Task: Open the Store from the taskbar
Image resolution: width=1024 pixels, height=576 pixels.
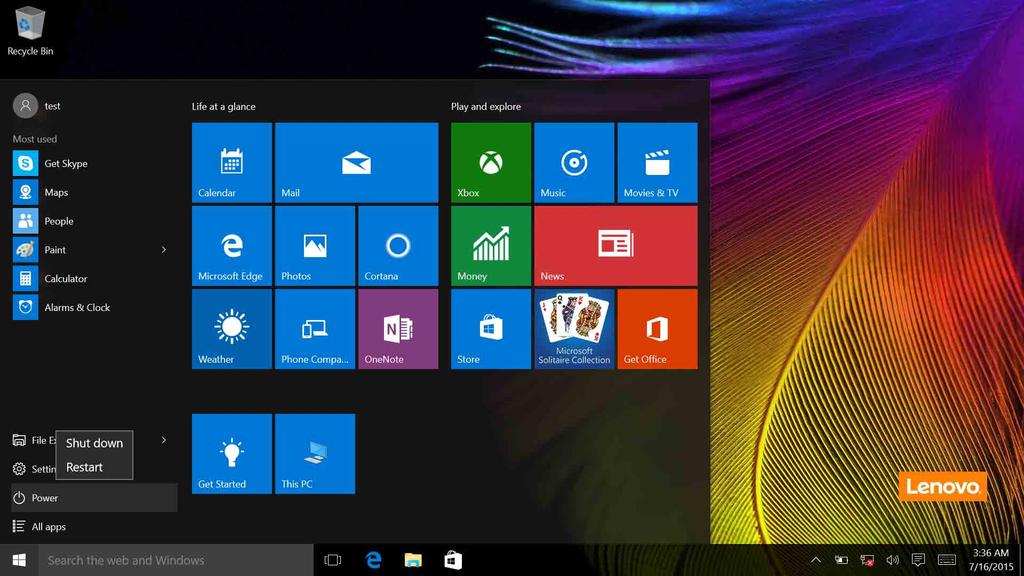Action: tap(453, 560)
